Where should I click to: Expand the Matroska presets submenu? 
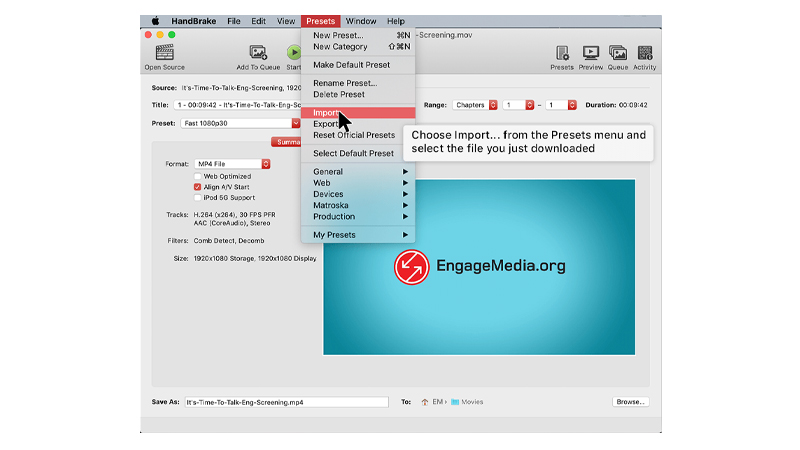coord(358,206)
